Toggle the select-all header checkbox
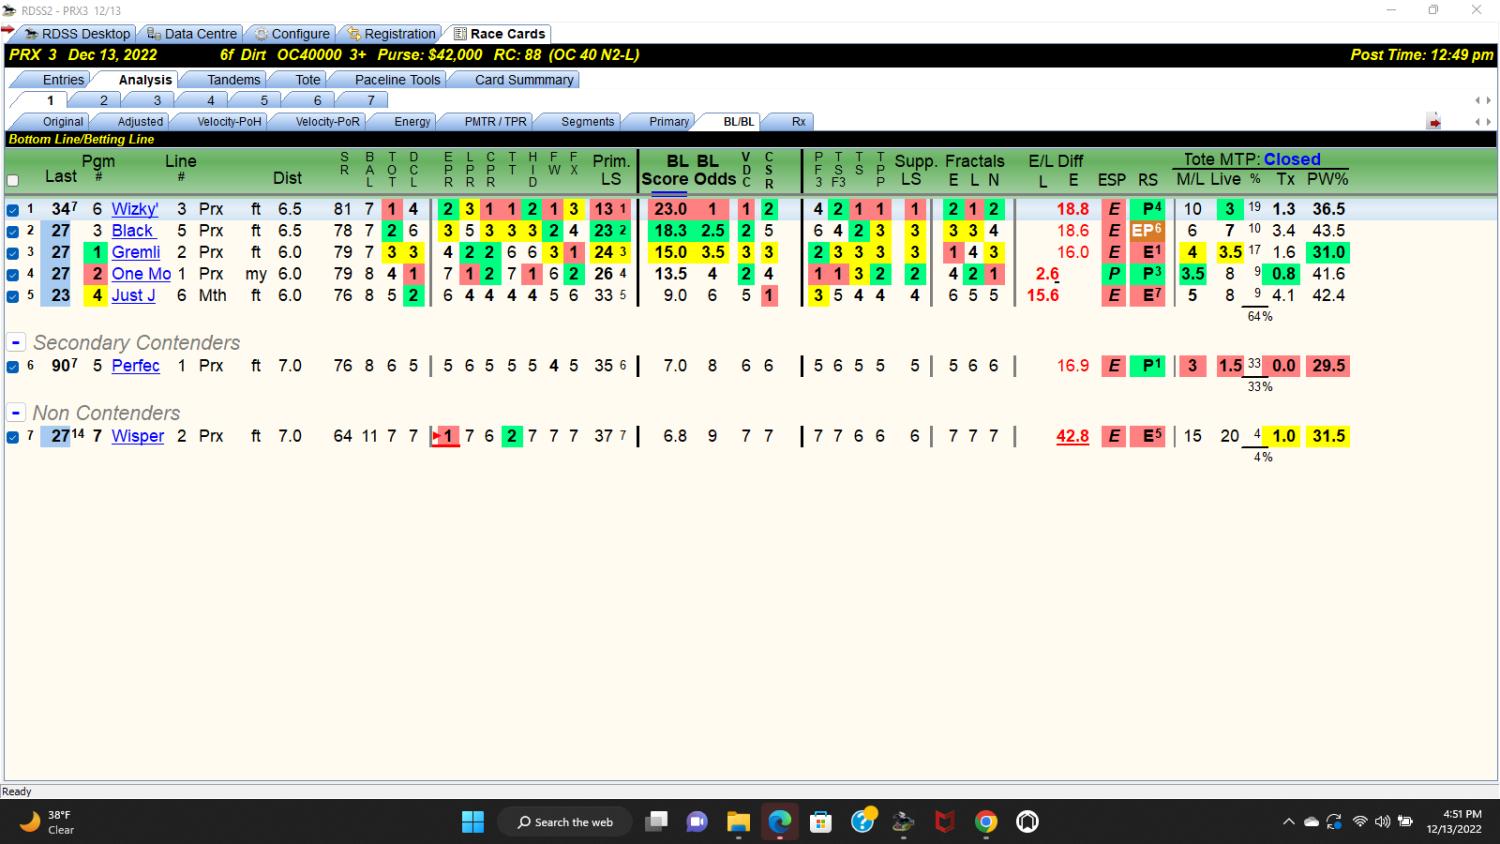This screenshot has width=1500, height=844. 13,181
